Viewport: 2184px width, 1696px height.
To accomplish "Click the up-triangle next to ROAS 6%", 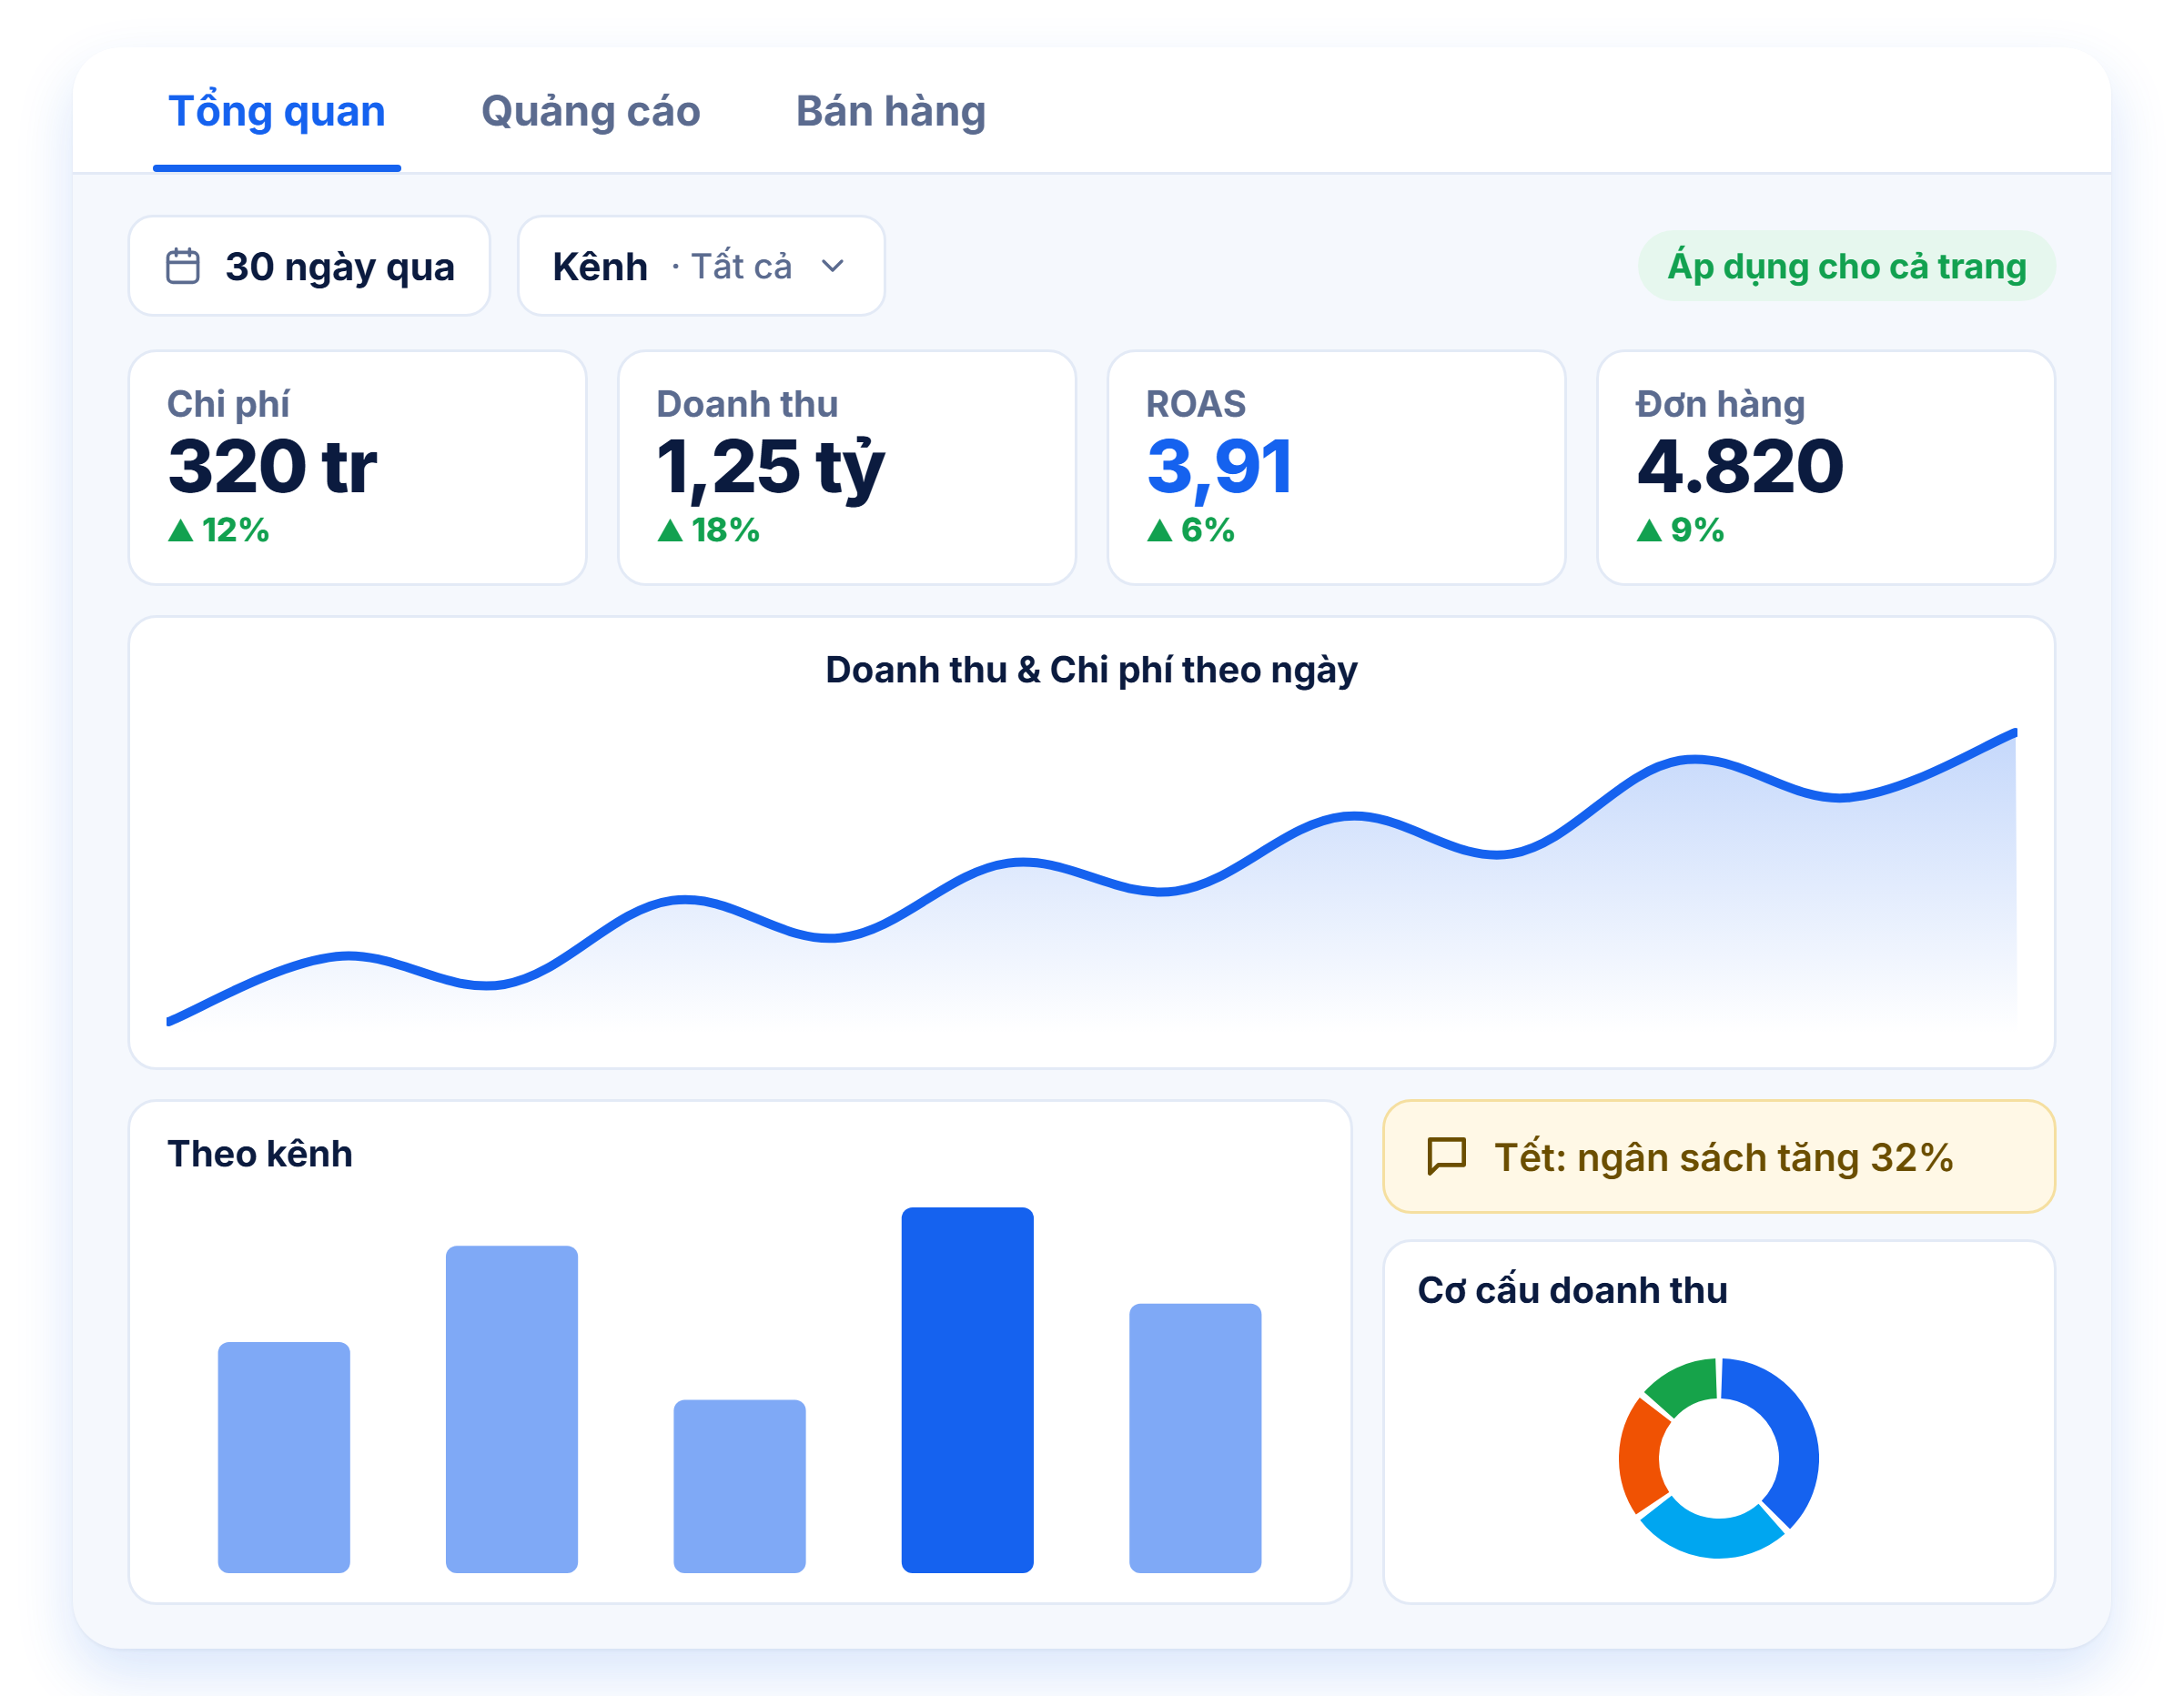I will 1159,530.
